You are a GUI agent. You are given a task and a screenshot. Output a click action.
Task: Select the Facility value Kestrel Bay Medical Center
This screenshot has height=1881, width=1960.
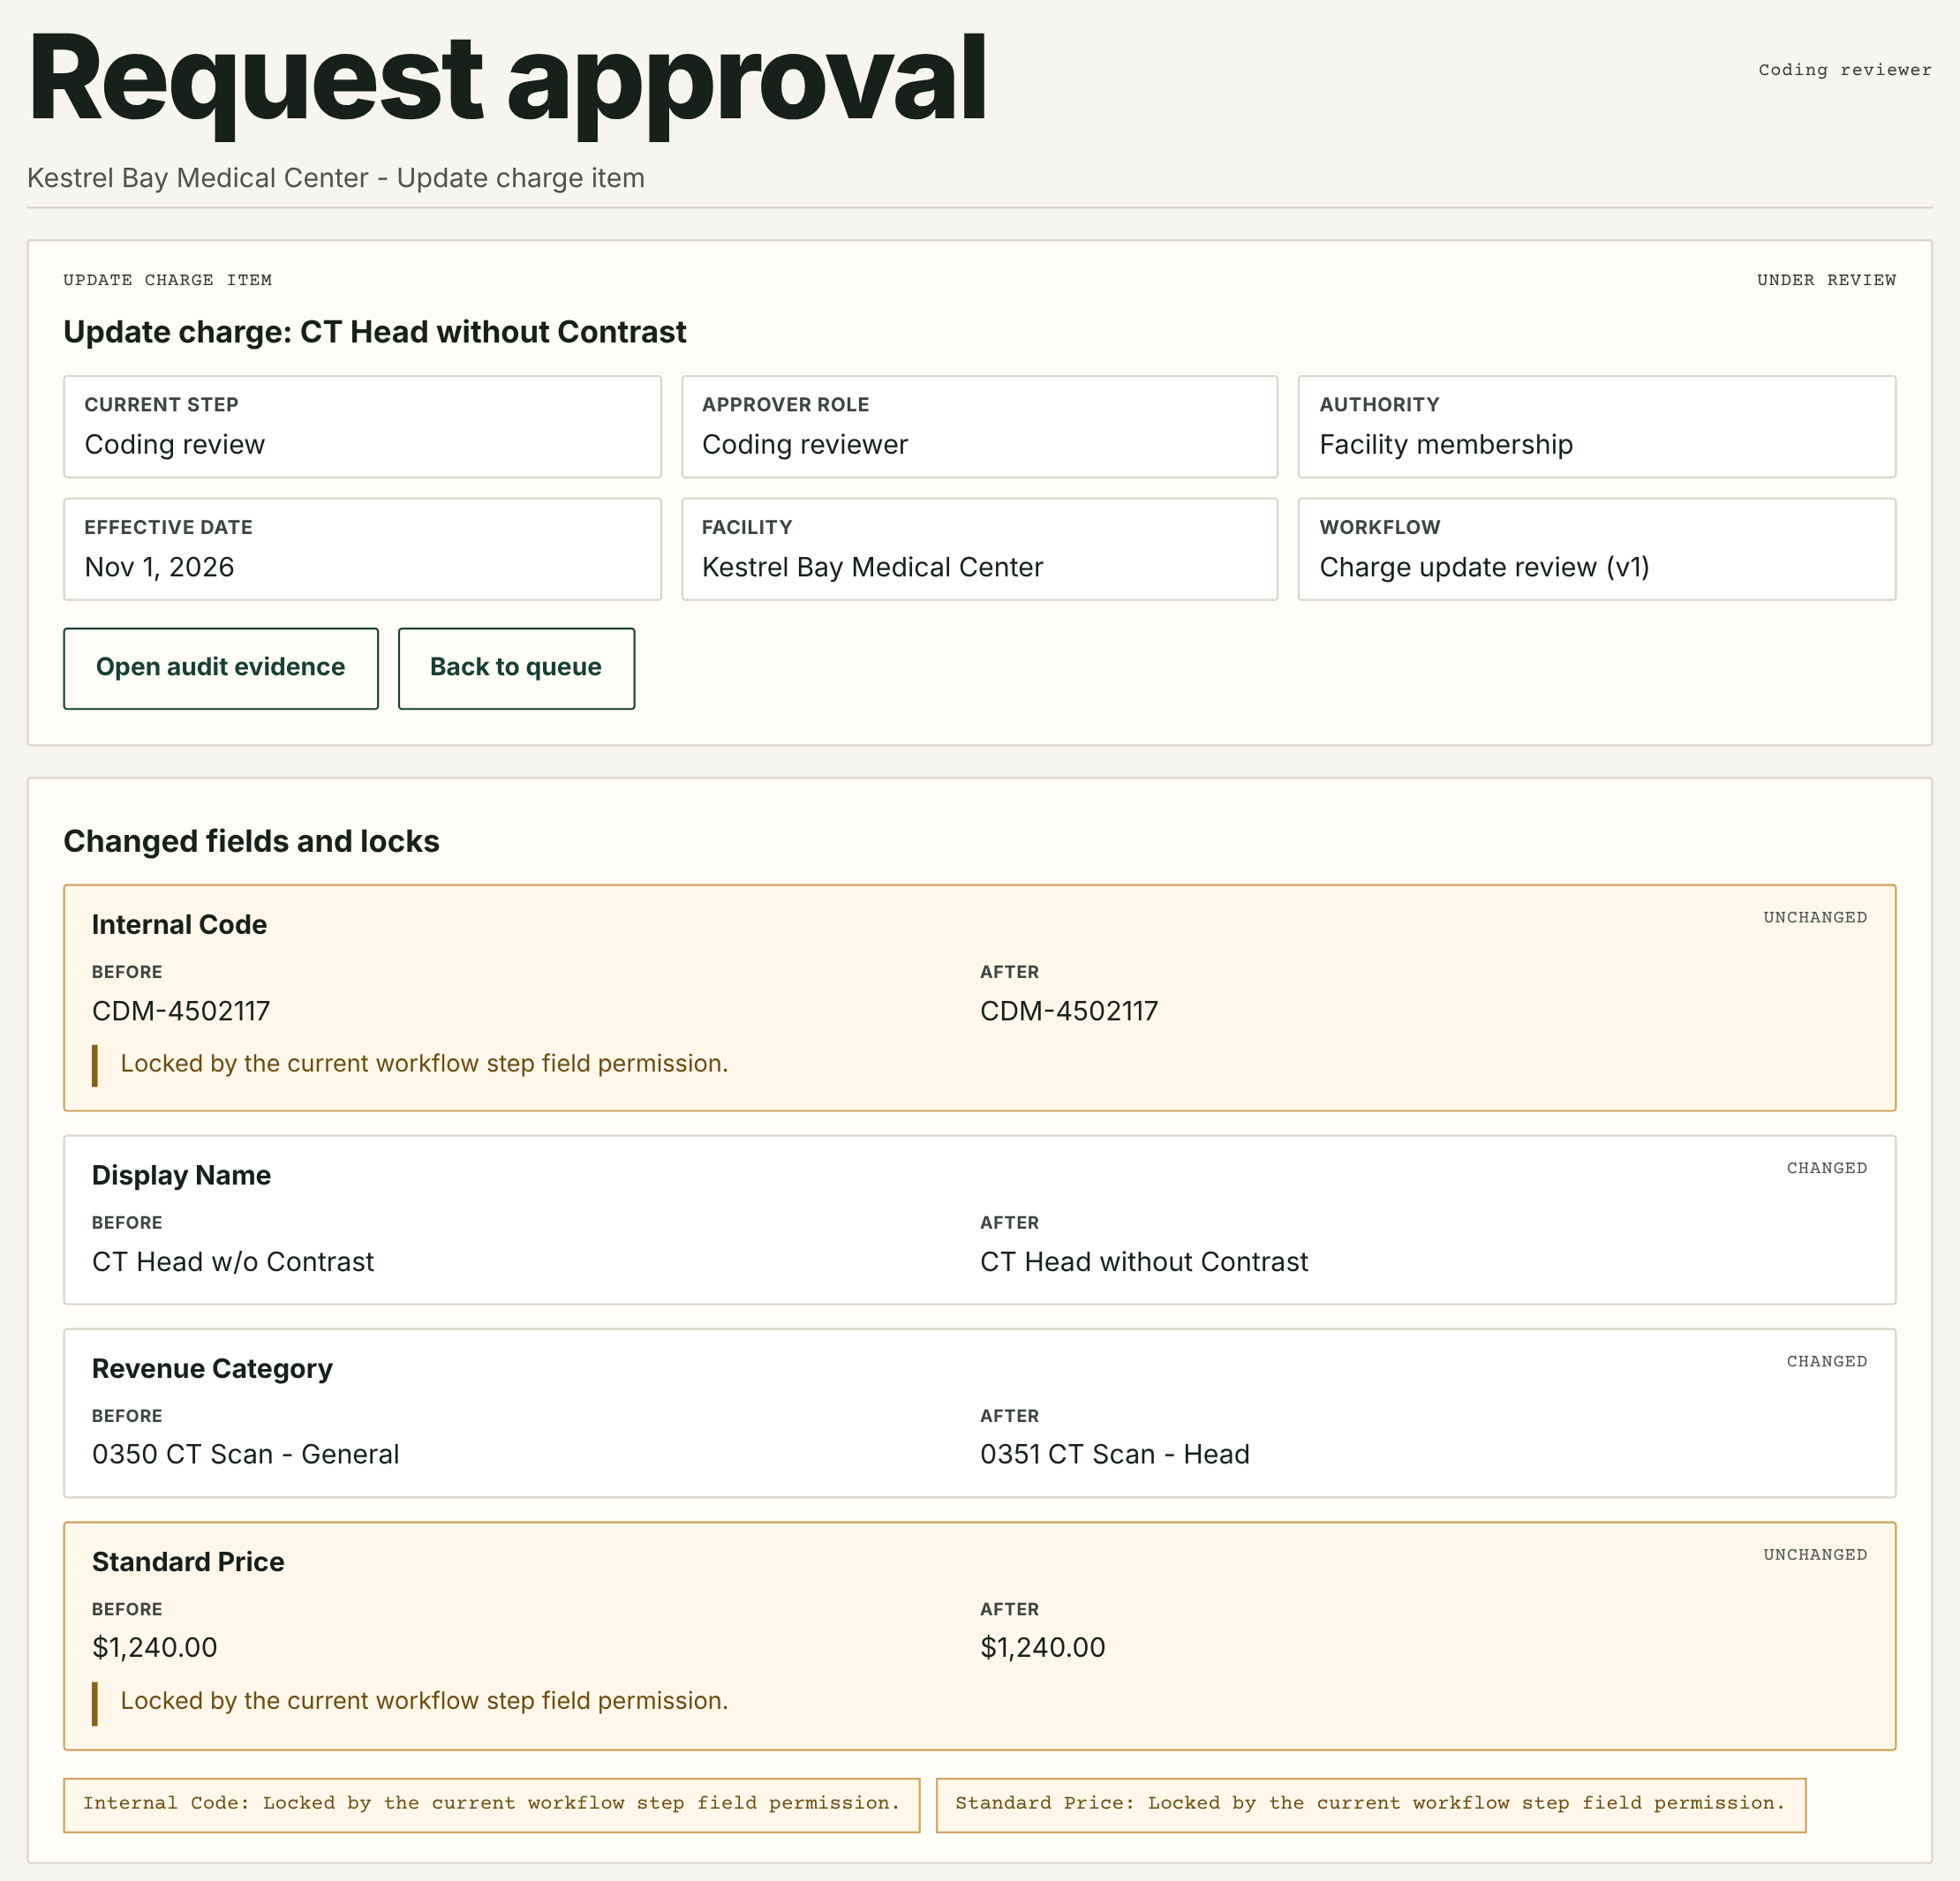872,567
